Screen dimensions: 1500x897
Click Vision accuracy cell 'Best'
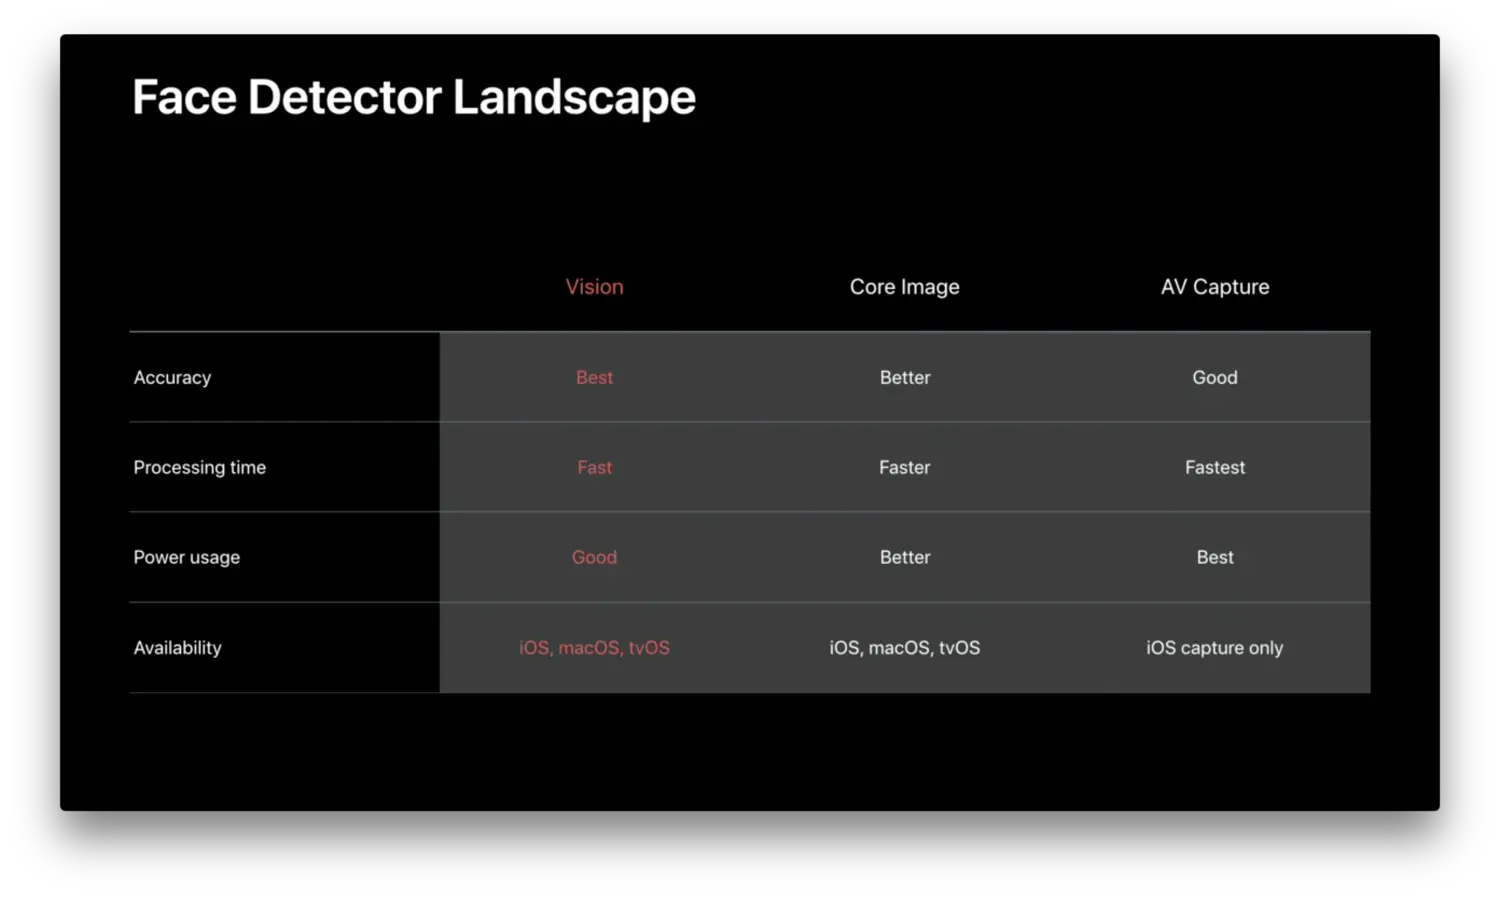595,378
